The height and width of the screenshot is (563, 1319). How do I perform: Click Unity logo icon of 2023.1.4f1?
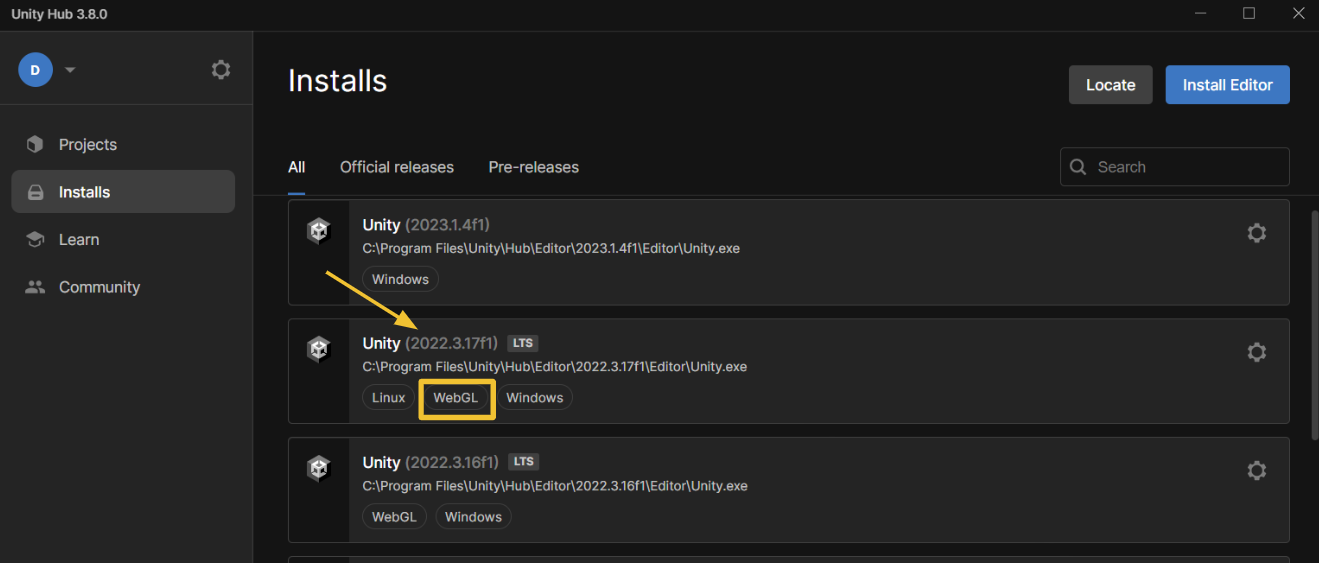(318, 231)
